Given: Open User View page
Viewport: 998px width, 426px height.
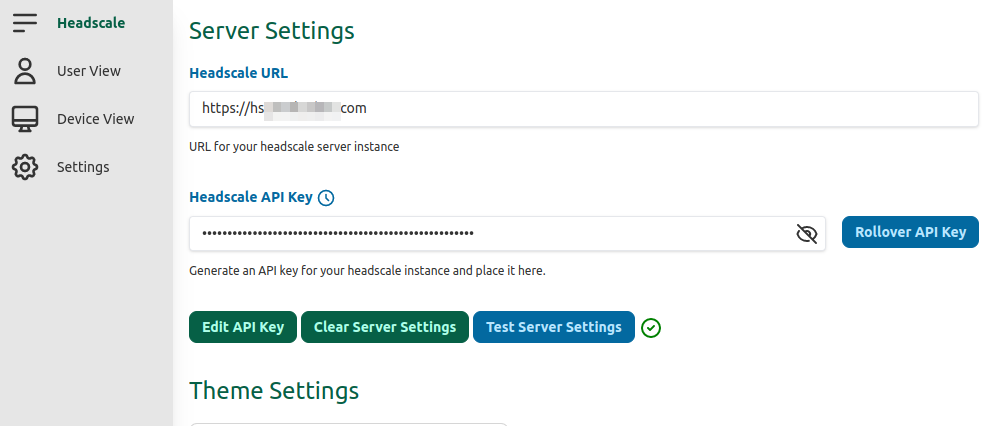Looking at the screenshot, I should coord(88,71).
